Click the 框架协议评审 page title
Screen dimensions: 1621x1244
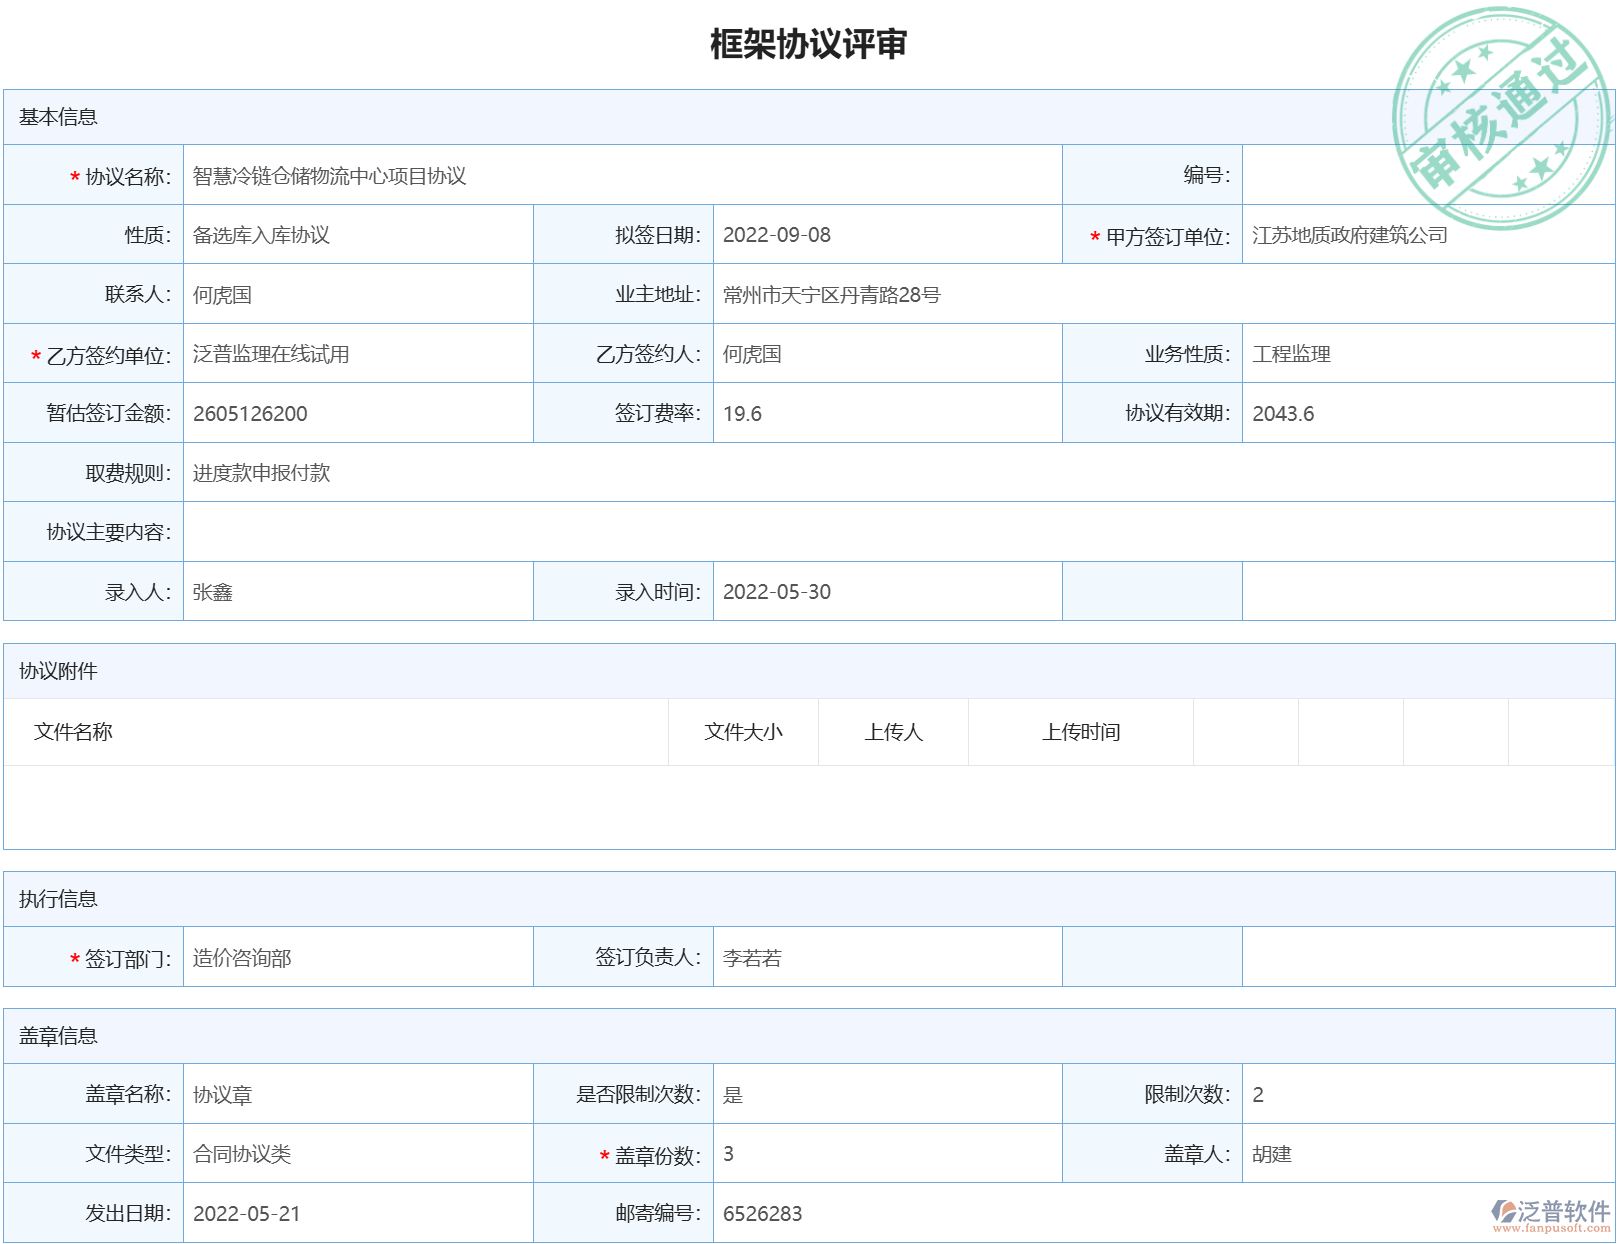coord(809,42)
